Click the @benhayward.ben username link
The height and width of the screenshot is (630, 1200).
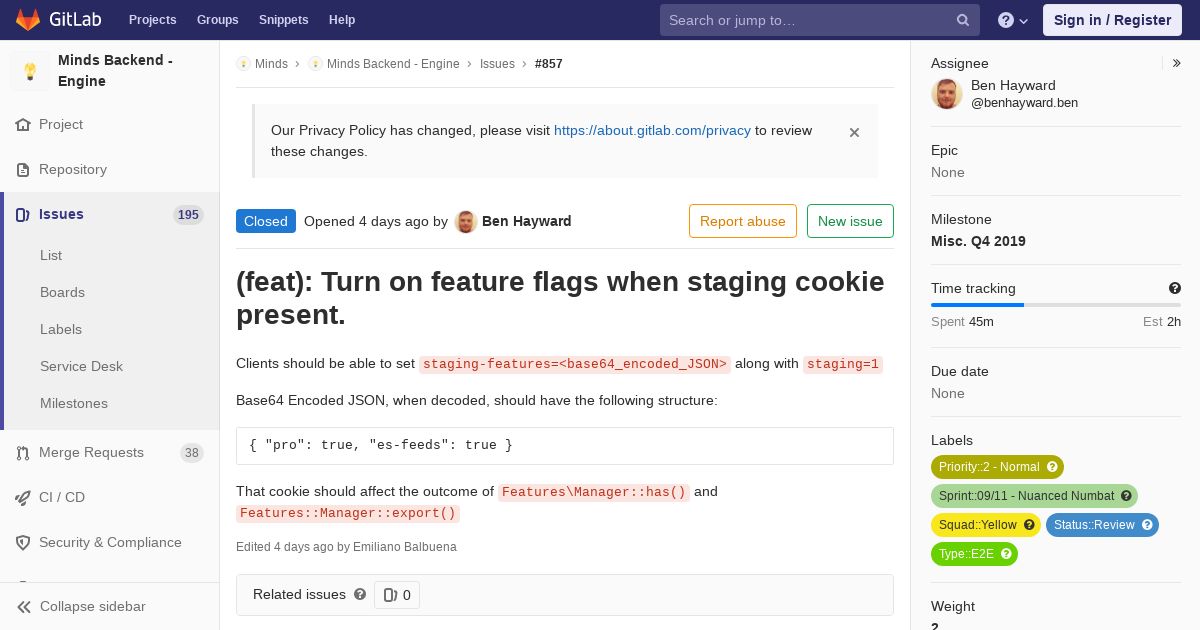click(x=1024, y=102)
